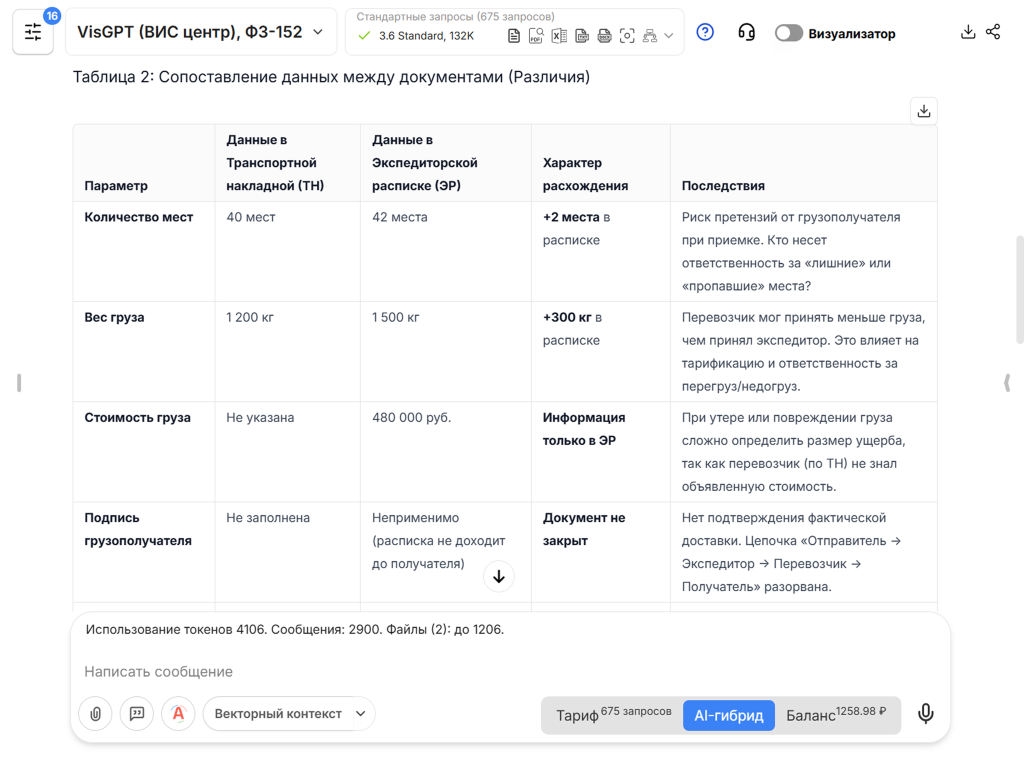
Task: Click the Подпись грузополучателя row label
Action: click(138, 529)
